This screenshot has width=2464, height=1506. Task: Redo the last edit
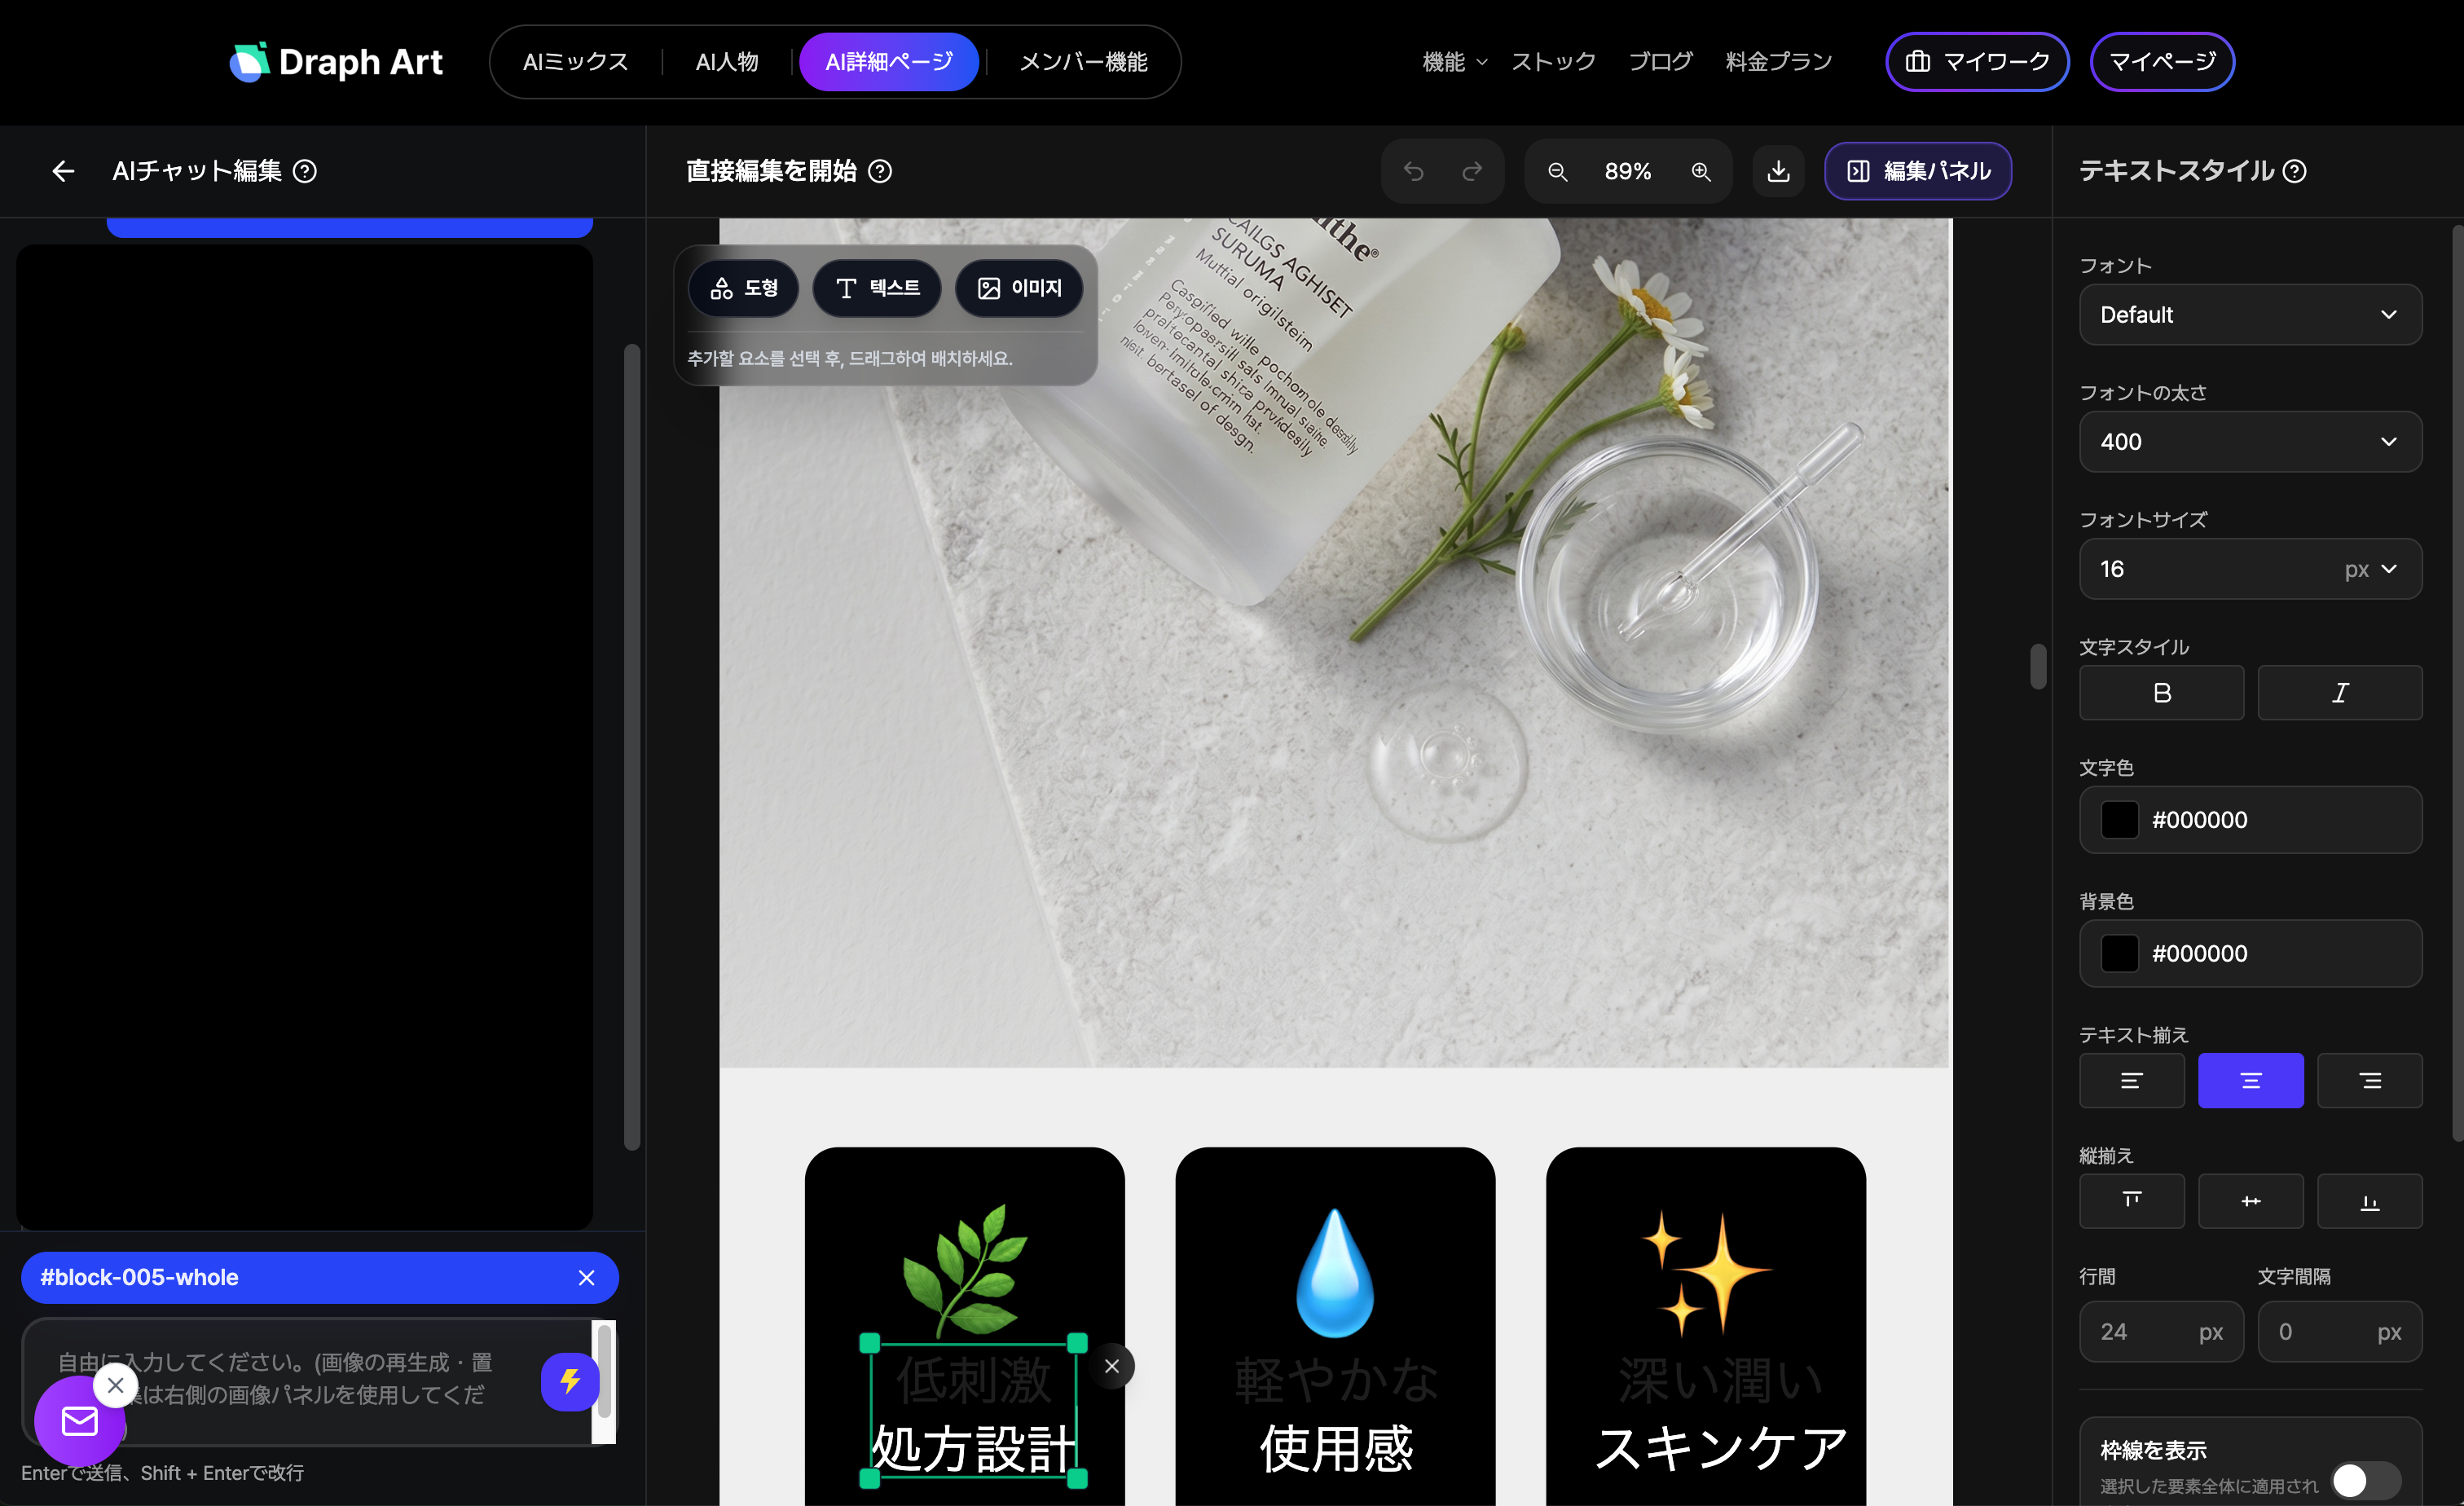coord(1472,171)
